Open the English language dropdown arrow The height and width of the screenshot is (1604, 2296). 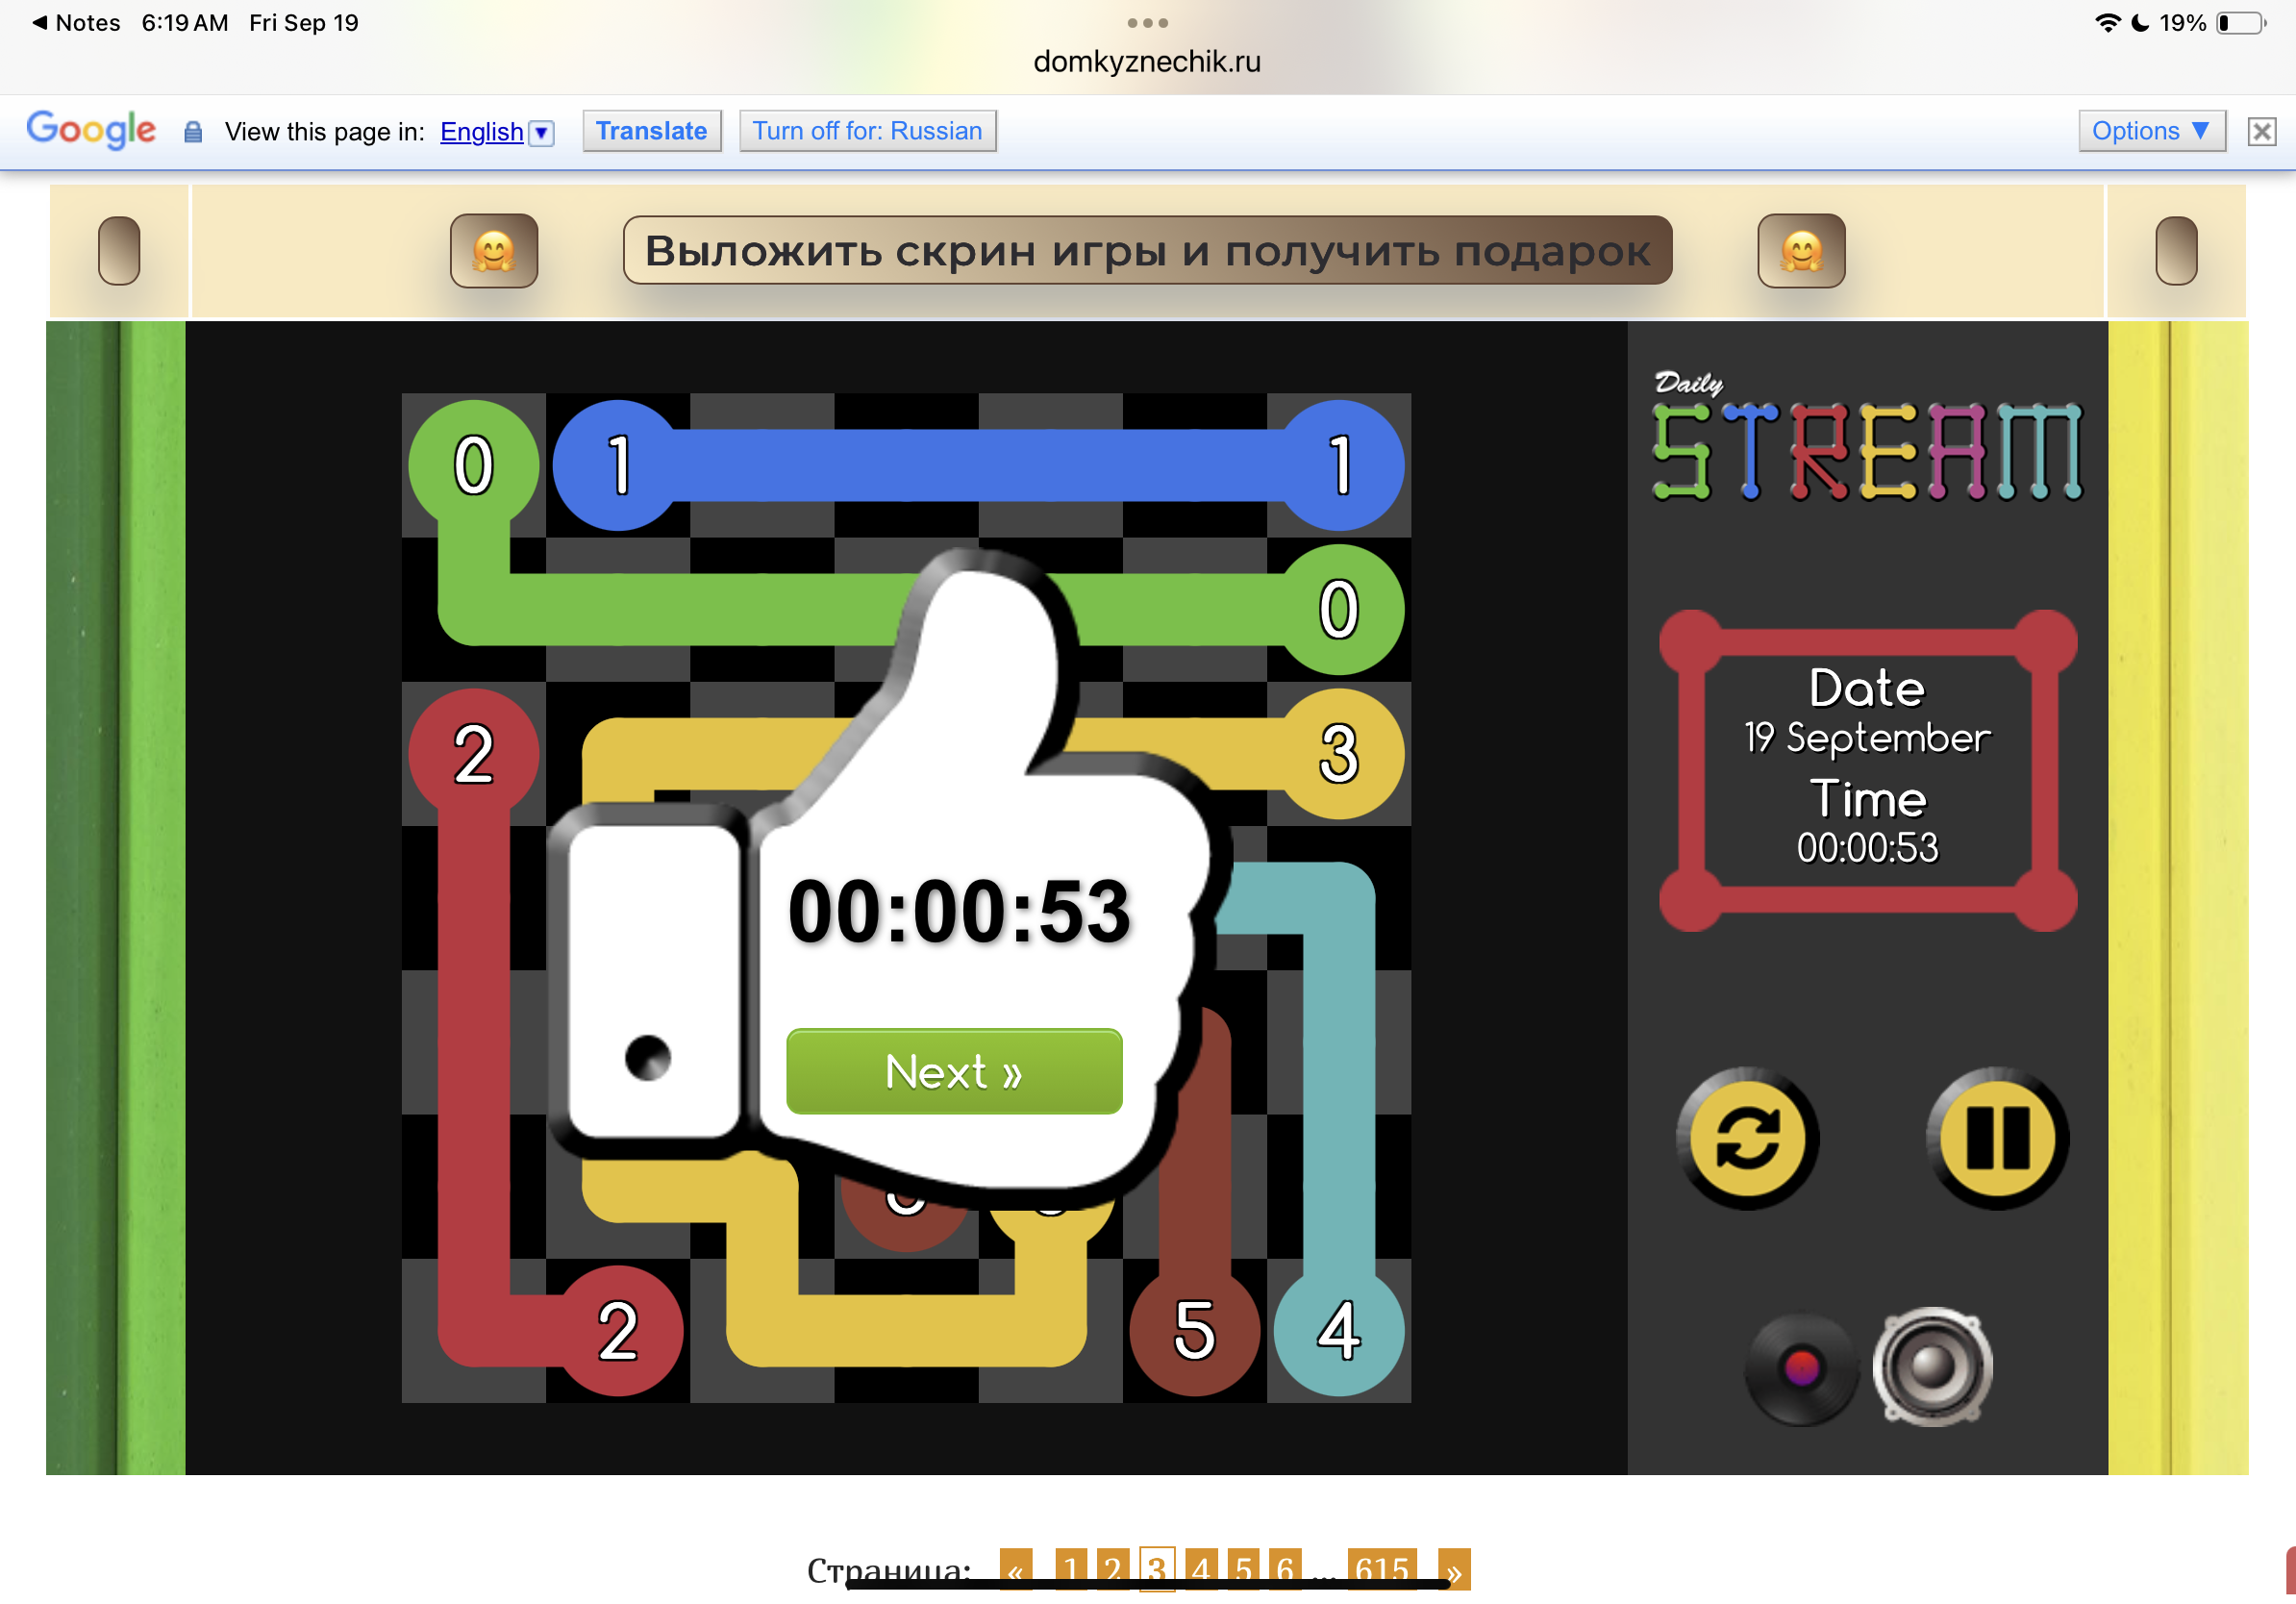point(541,132)
